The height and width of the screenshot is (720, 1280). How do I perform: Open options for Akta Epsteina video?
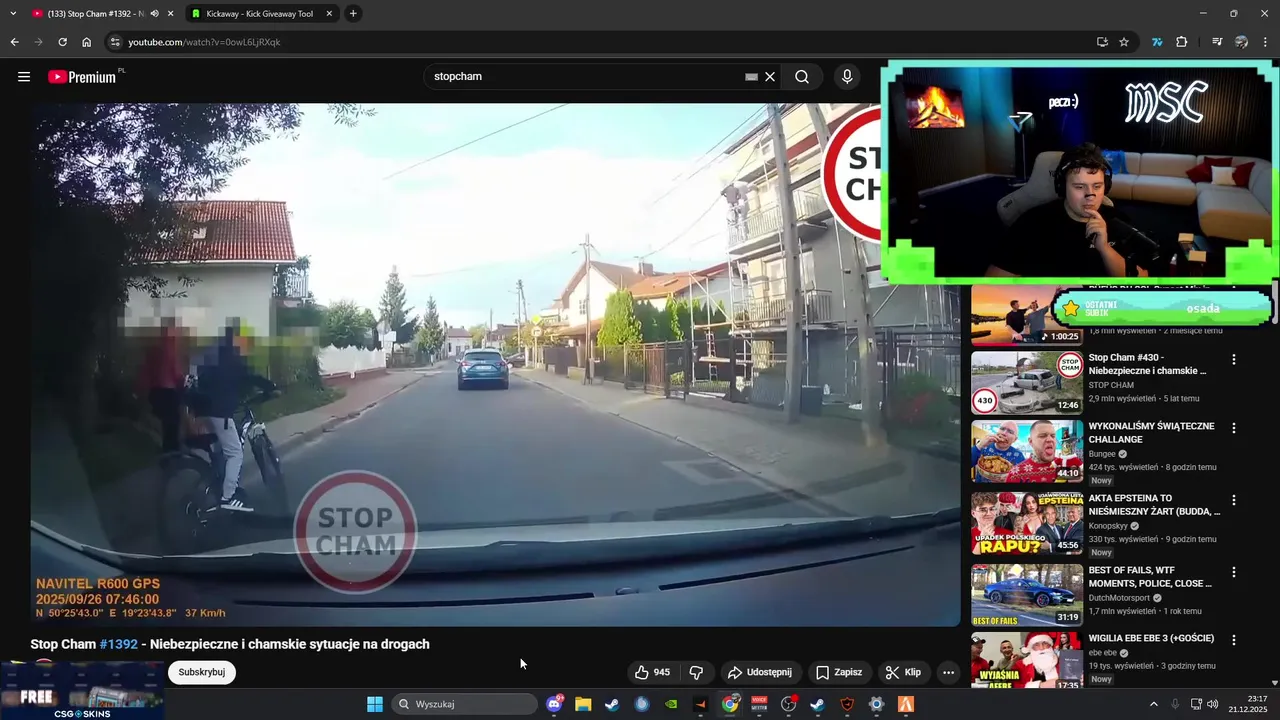(1234, 500)
